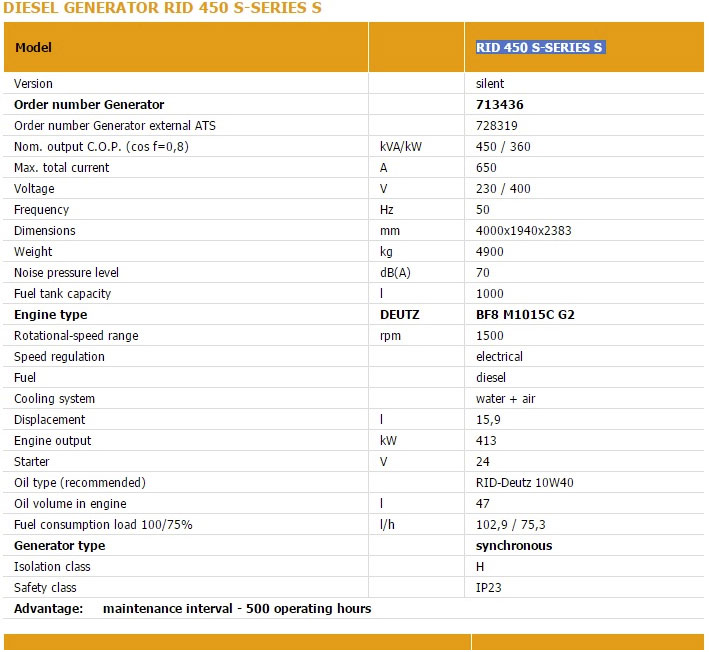709x652 pixels.
Task: Click the 'Max. total current' label
Action: [x=61, y=168]
